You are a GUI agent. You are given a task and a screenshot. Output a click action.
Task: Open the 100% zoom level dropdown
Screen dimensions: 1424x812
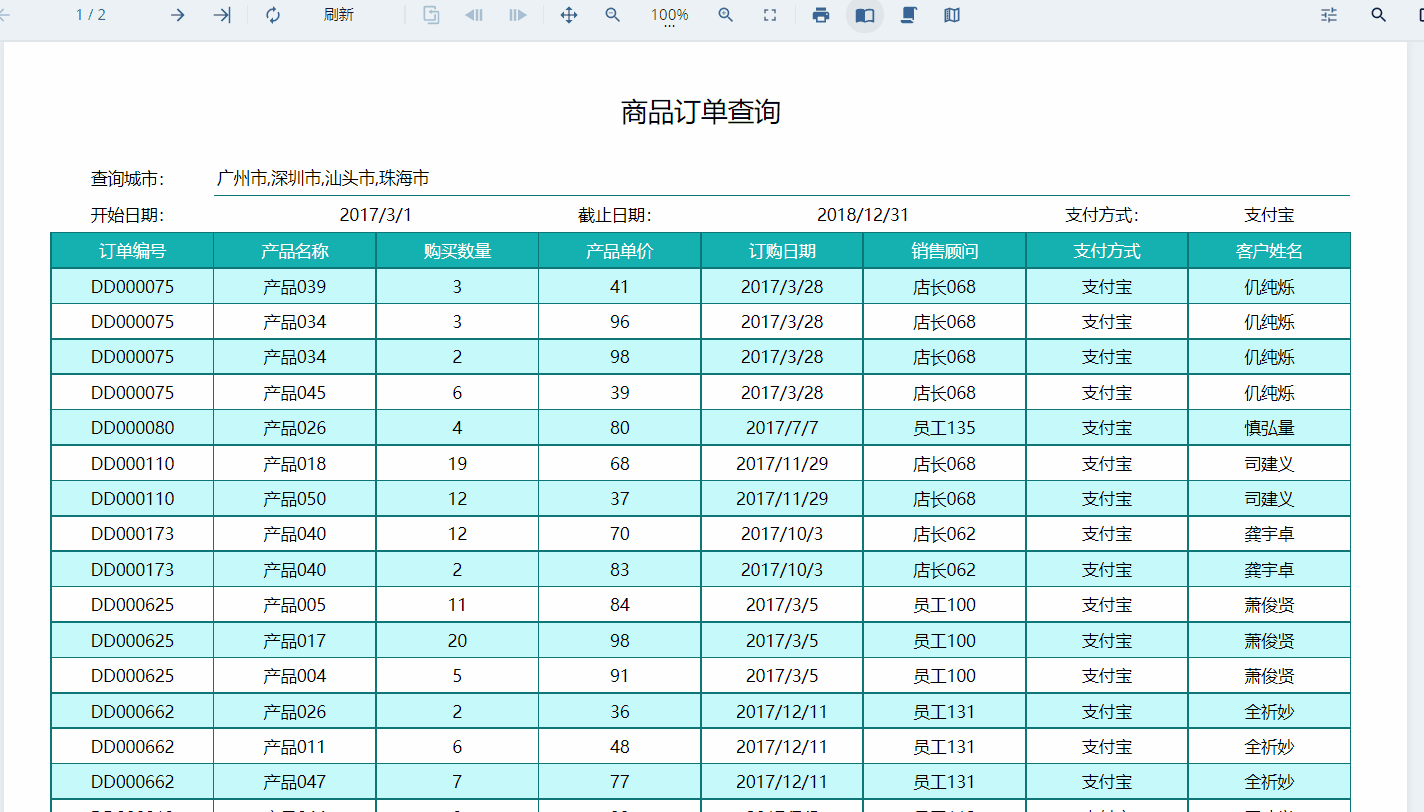click(x=669, y=16)
